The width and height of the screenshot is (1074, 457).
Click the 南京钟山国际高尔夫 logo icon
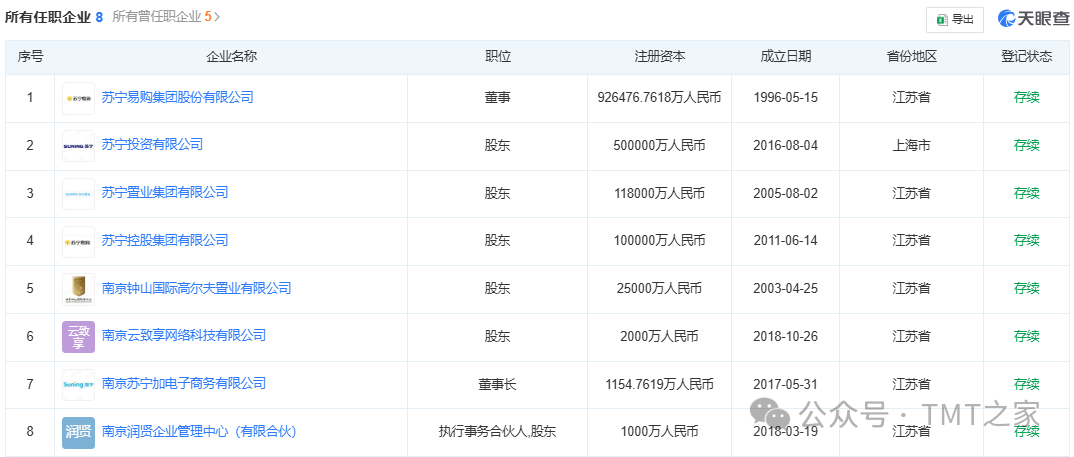pyautogui.click(x=78, y=289)
